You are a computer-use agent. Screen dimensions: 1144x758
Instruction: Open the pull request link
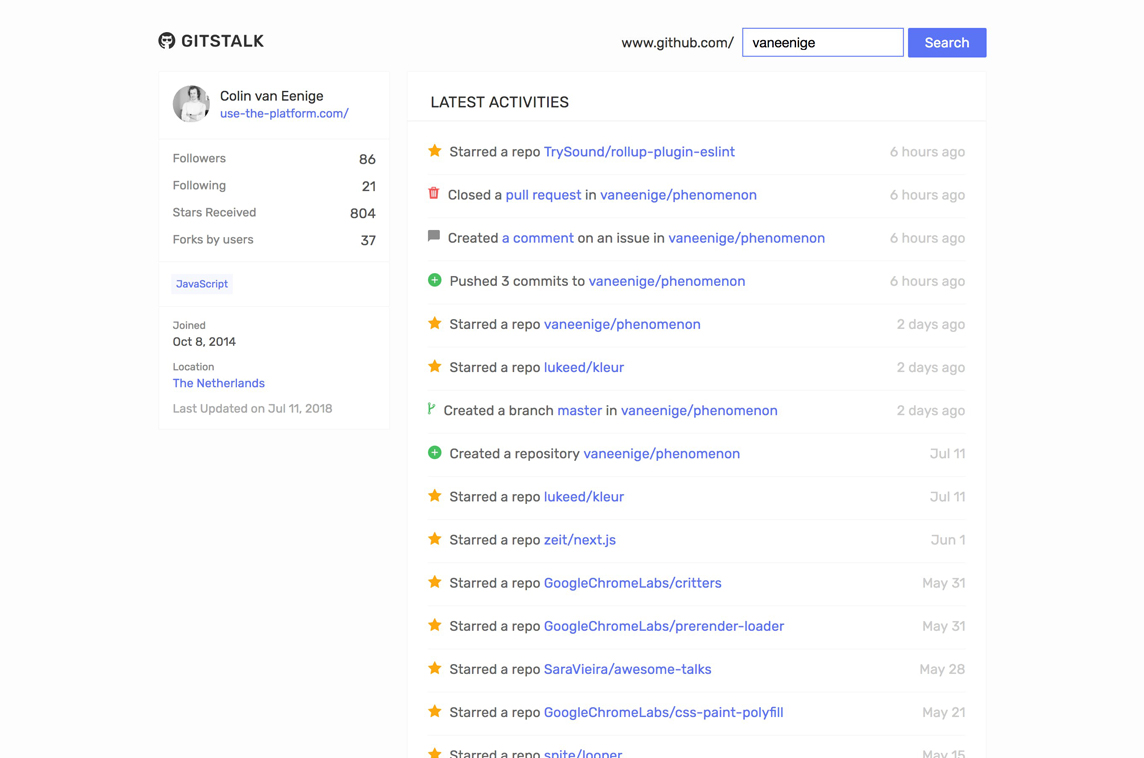coord(544,196)
